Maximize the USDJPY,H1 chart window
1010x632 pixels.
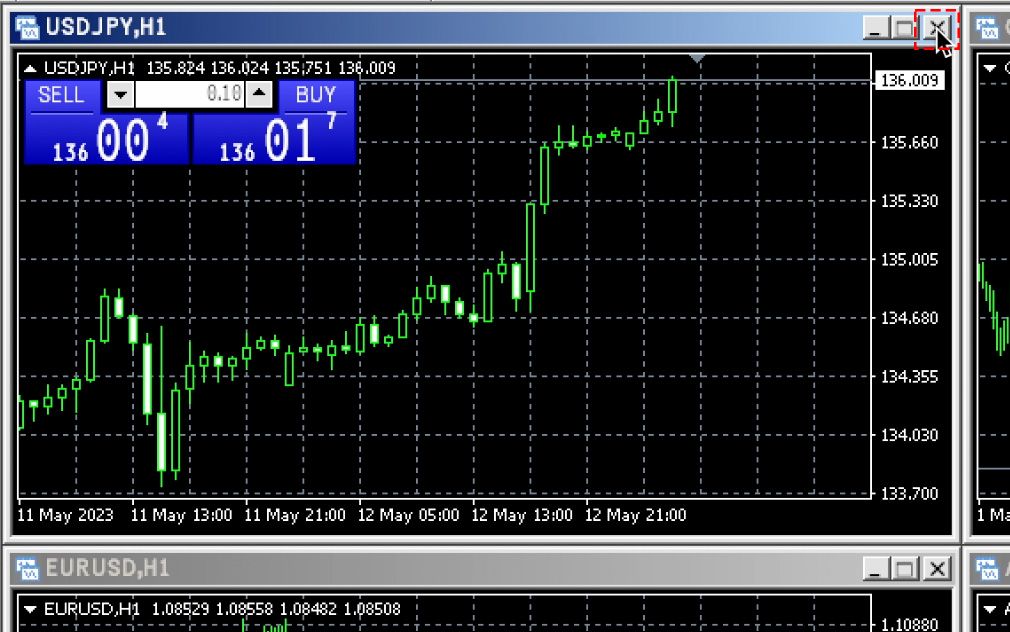tap(906, 29)
